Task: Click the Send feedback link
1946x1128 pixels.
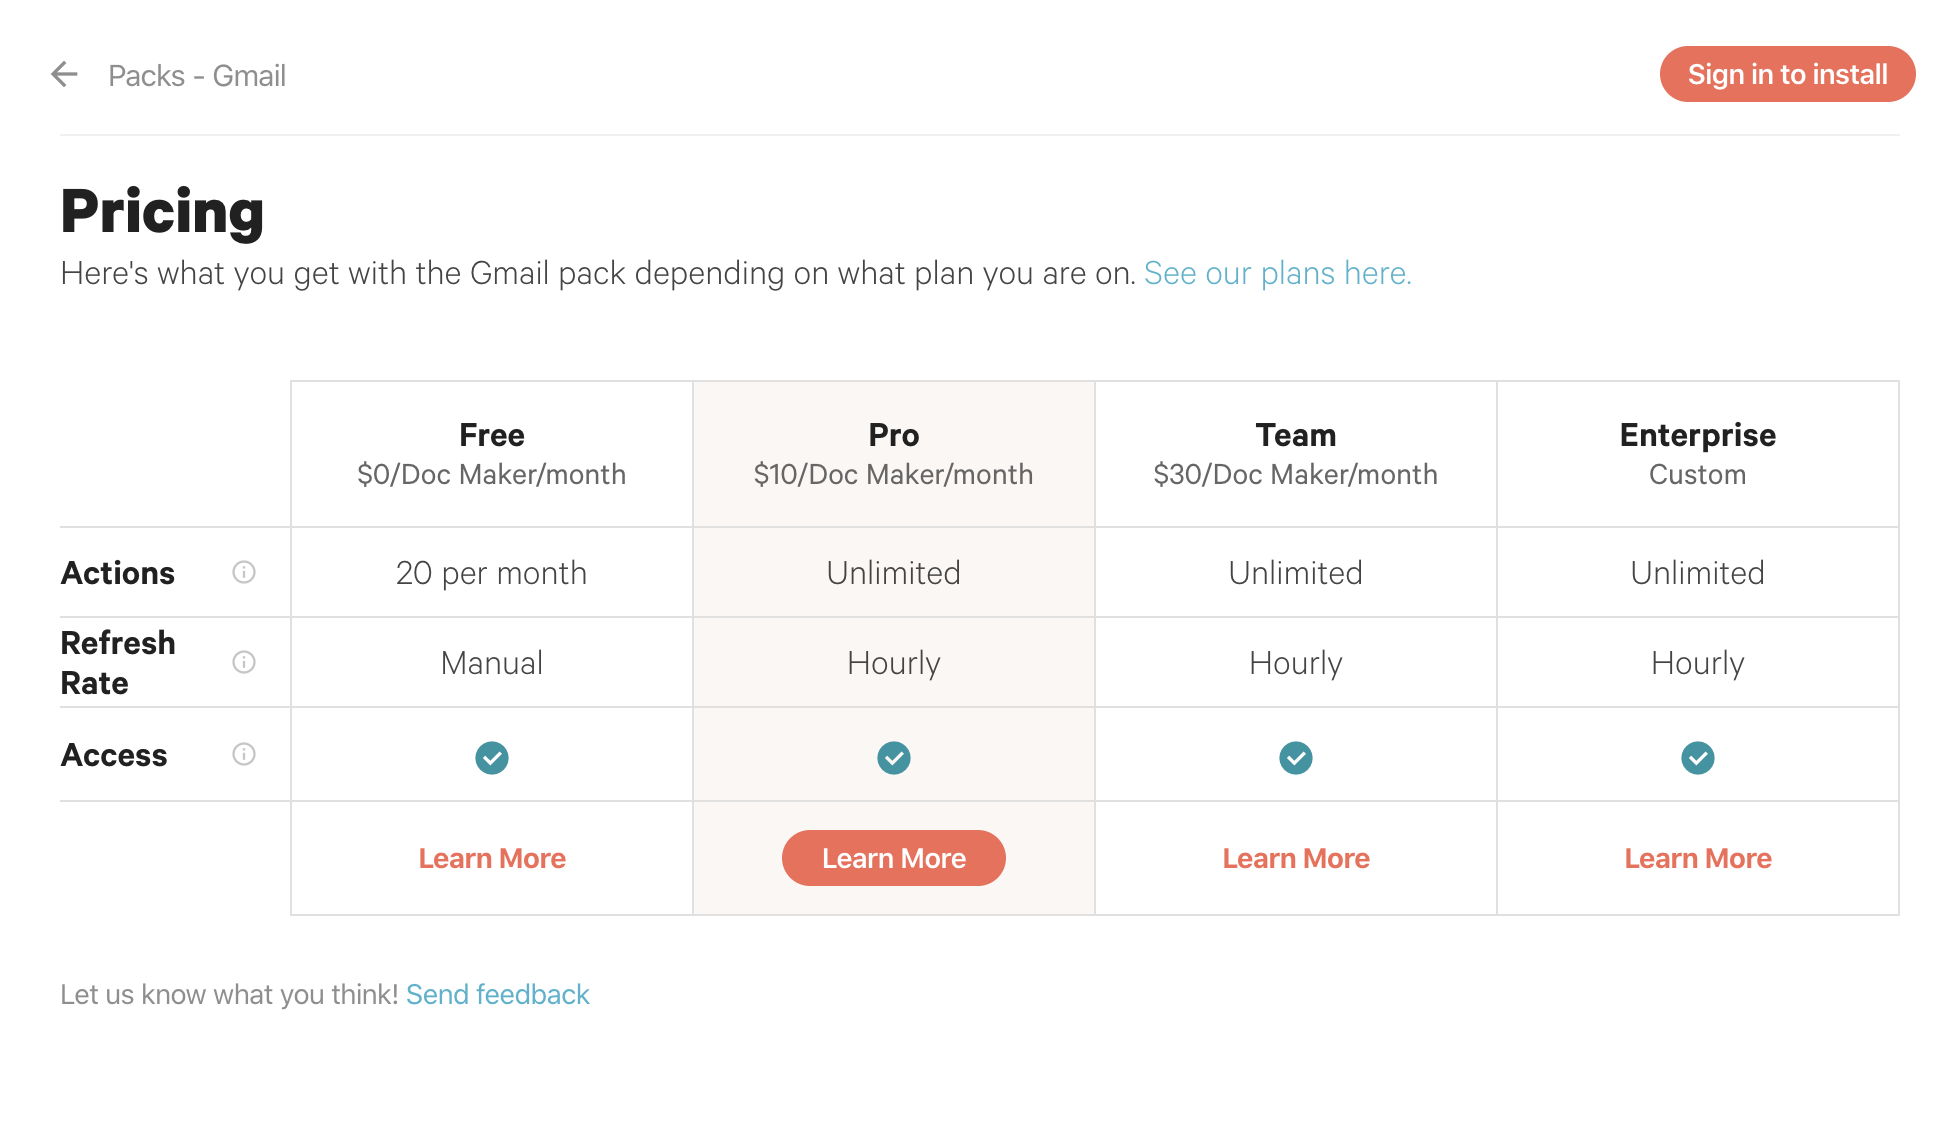Action: pyautogui.click(x=497, y=994)
